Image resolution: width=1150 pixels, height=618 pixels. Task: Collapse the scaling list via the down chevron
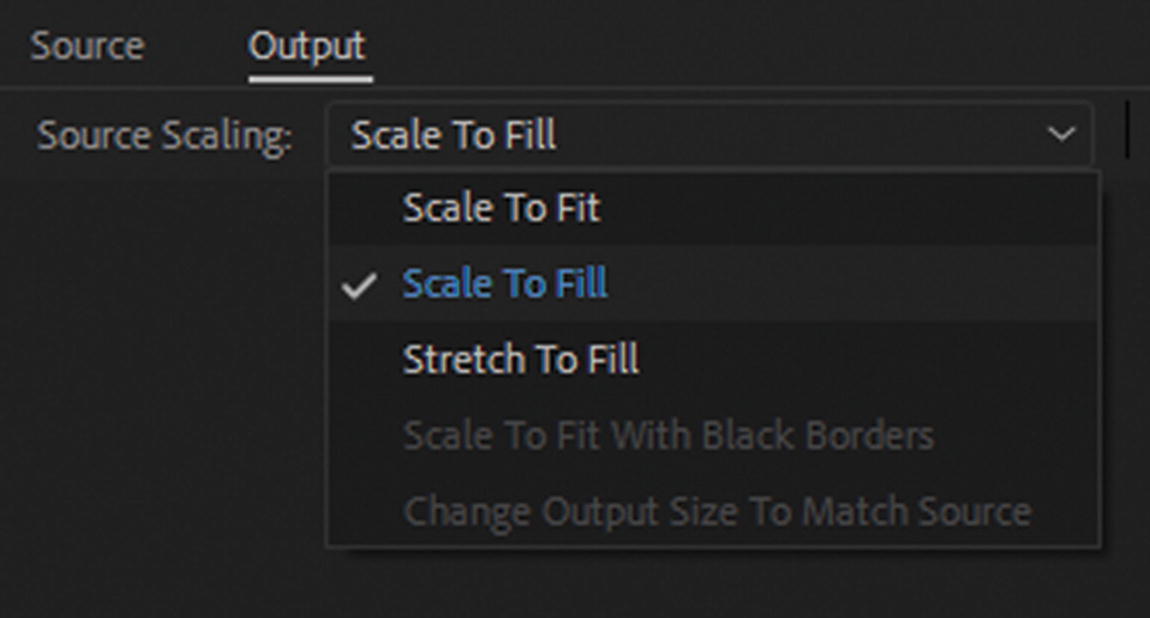1060,134
